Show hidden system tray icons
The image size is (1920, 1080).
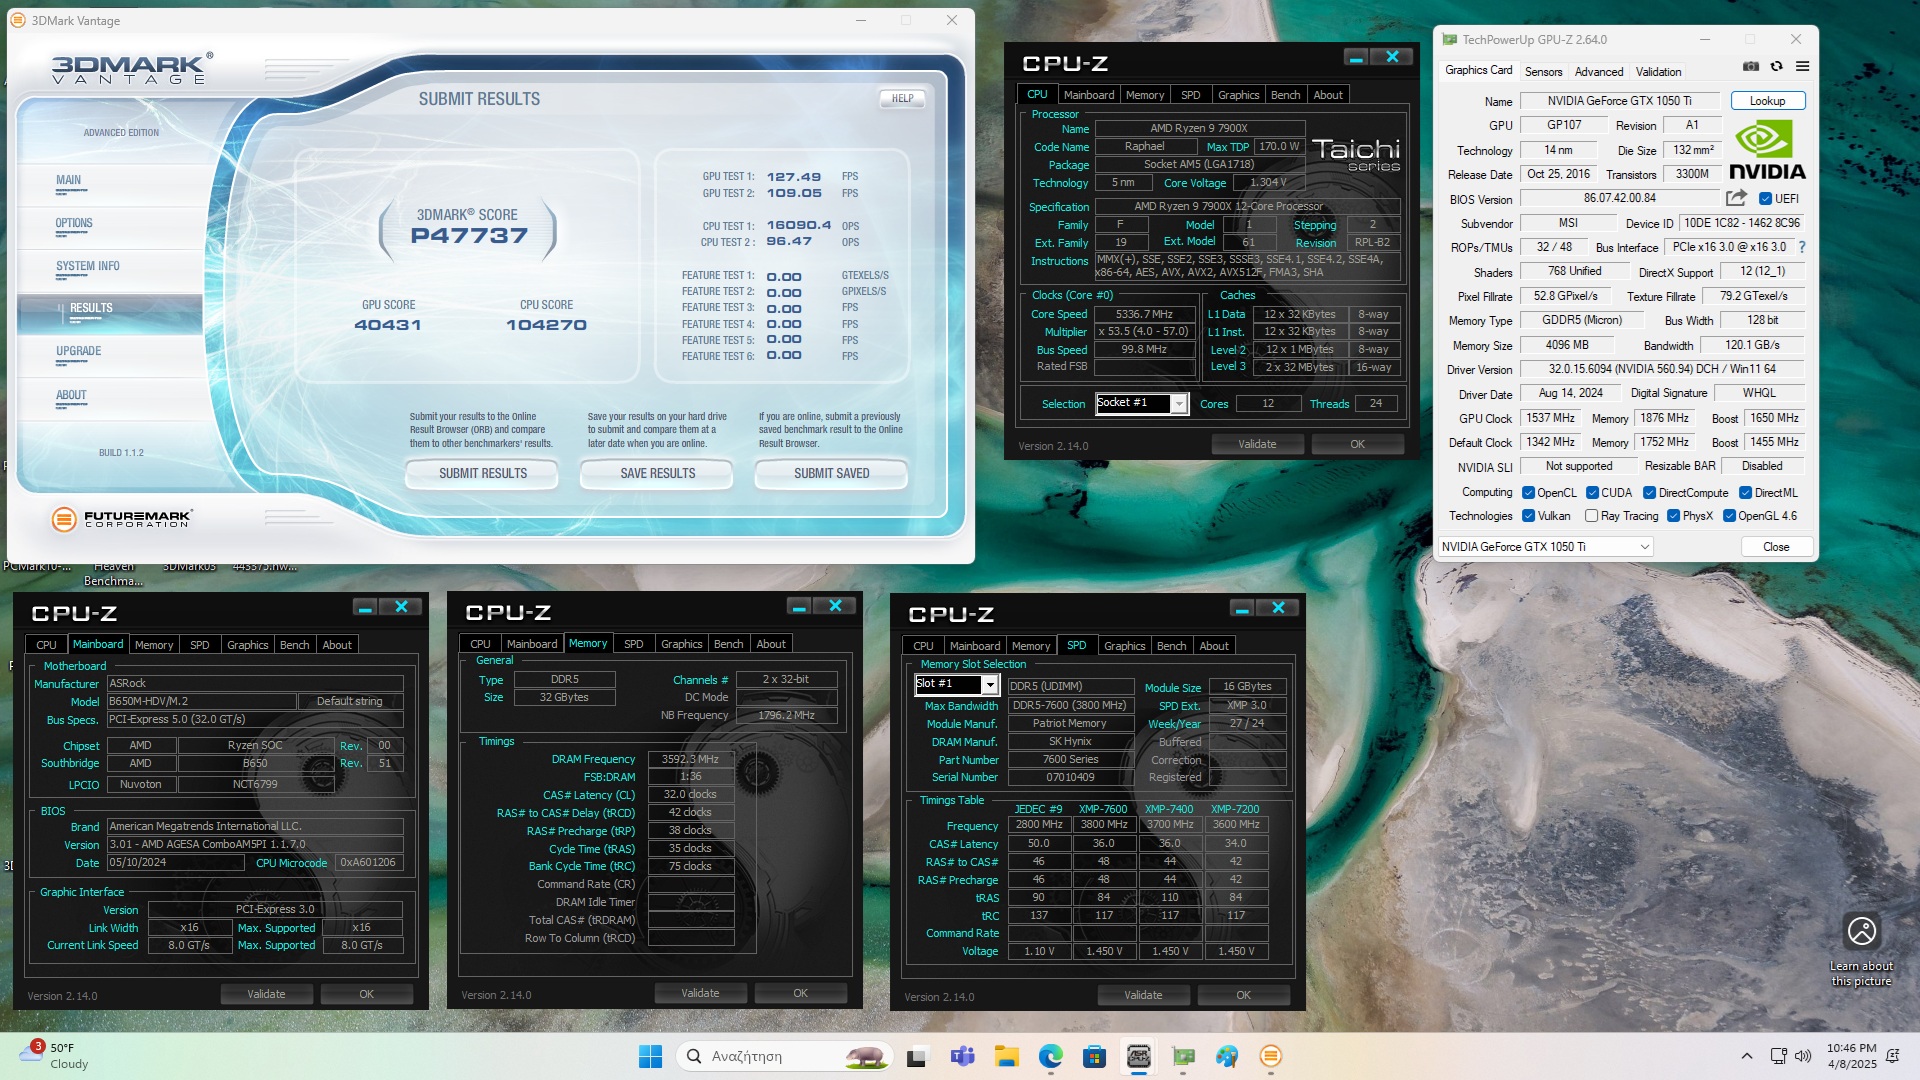1747,1056
